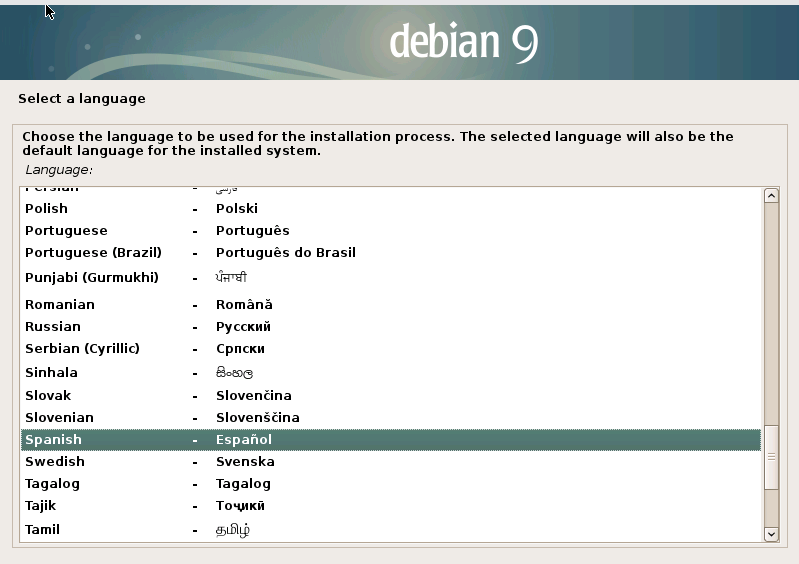The image size is (799, 564).
Task: Select Punjabi (Gurmukhi) language
Action: [391, 278]
